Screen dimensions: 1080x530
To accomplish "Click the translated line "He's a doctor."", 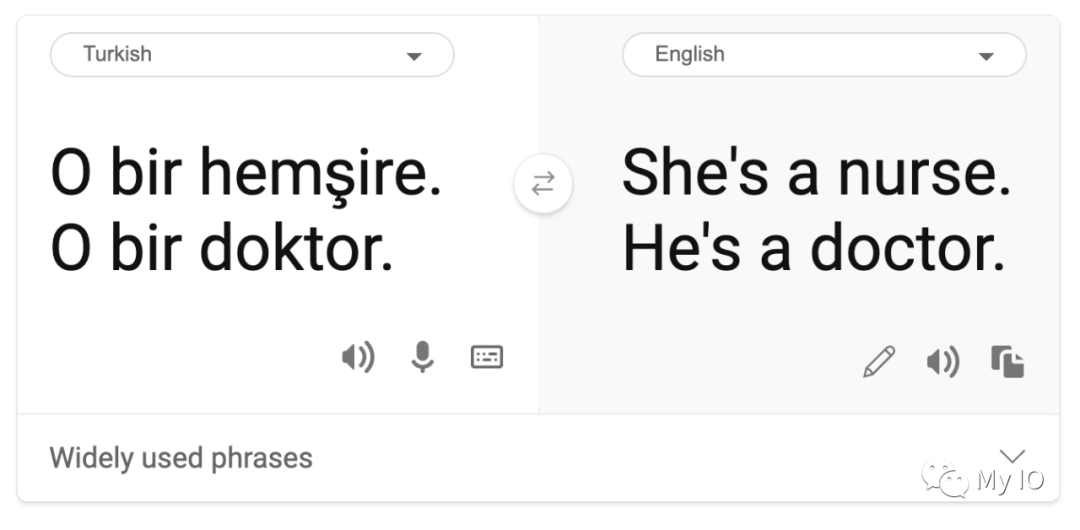I will click(x=813, y=250).
